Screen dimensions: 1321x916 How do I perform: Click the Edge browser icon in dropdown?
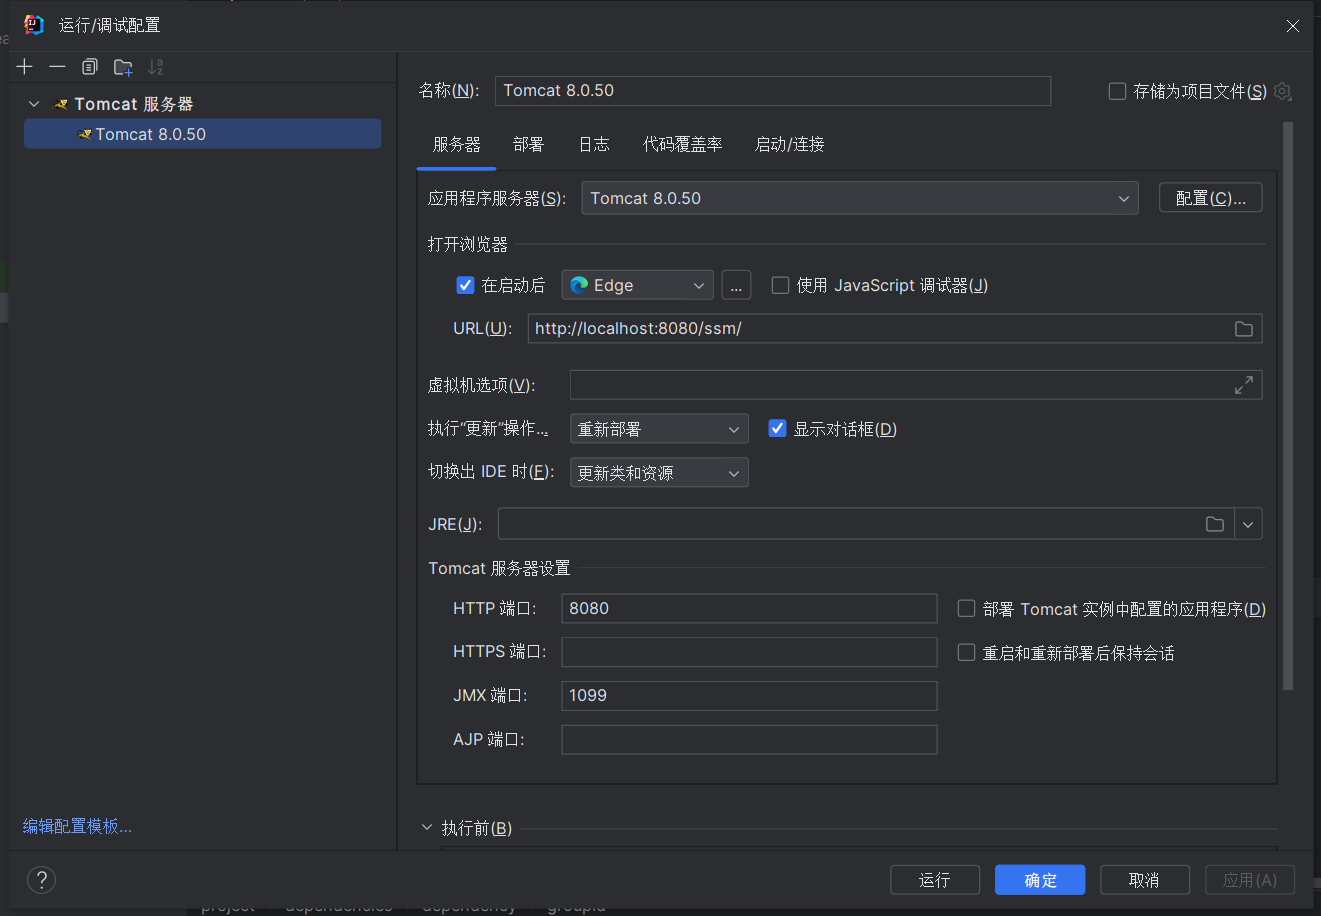579,285
